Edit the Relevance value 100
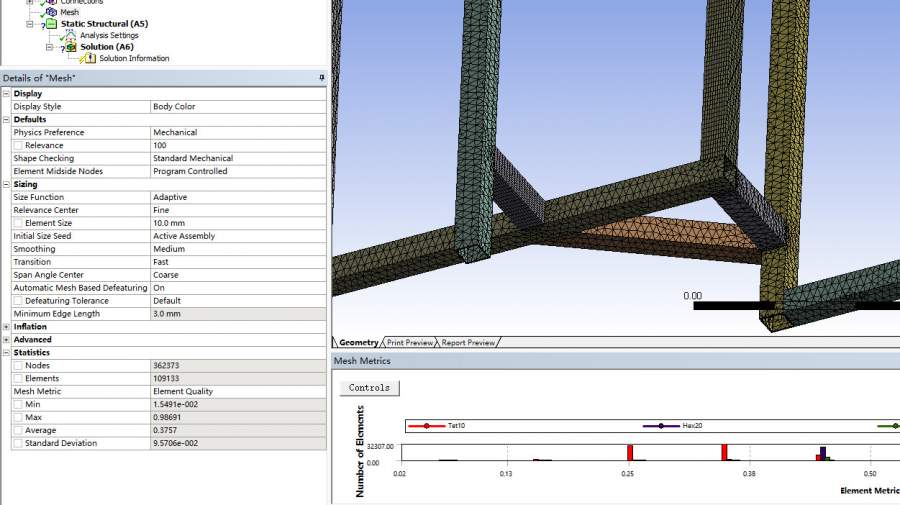The height and width of the screenshot is (505, 900). tap(238, 145)
